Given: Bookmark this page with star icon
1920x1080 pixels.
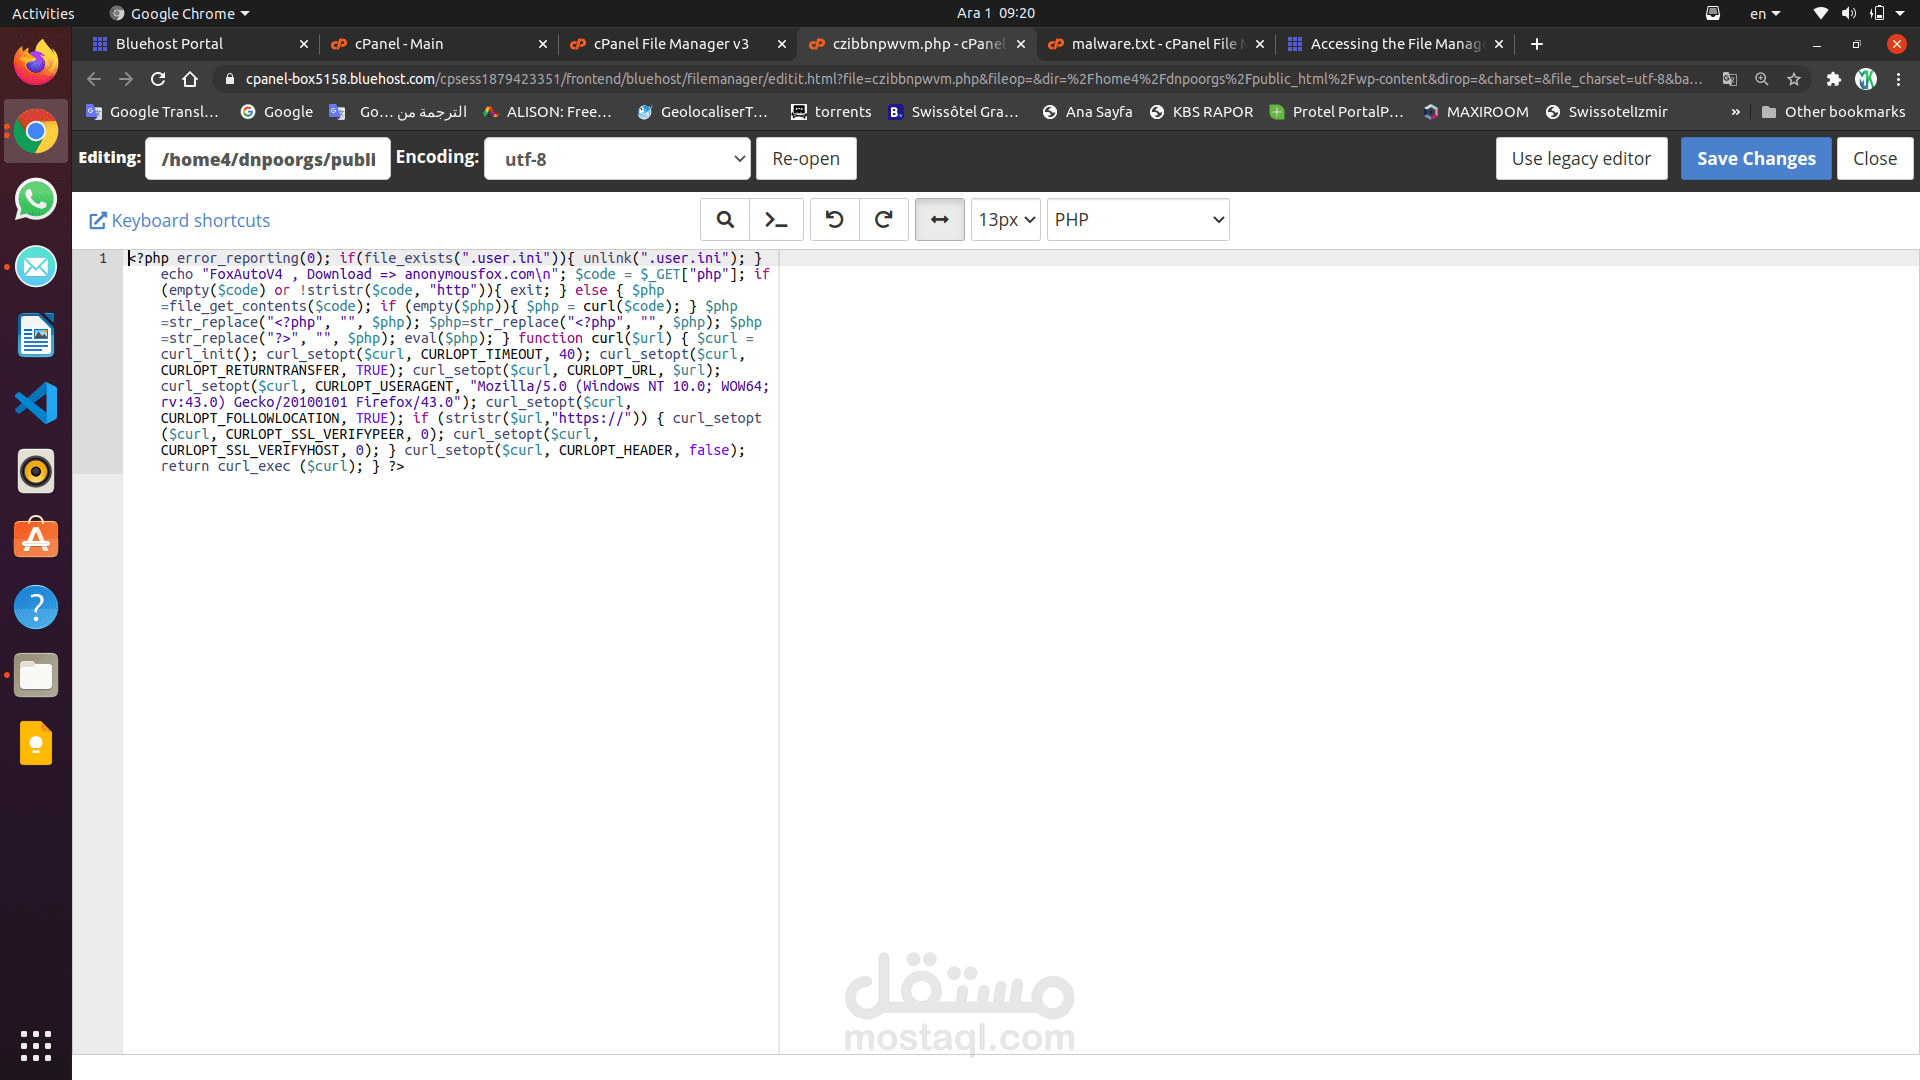Looking at the screenshot, I should pyautogui.click(x=1794, y=79).
